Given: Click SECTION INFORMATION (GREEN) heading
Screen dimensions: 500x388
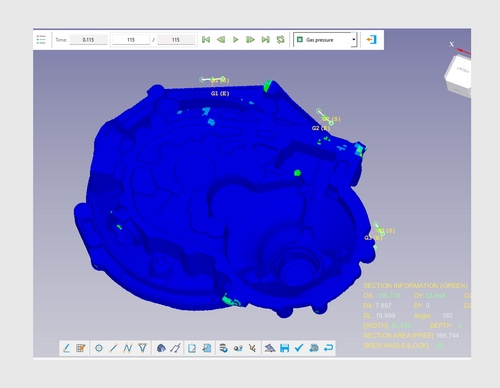Looking at the screenshot, I should click(x=415, y=286).
